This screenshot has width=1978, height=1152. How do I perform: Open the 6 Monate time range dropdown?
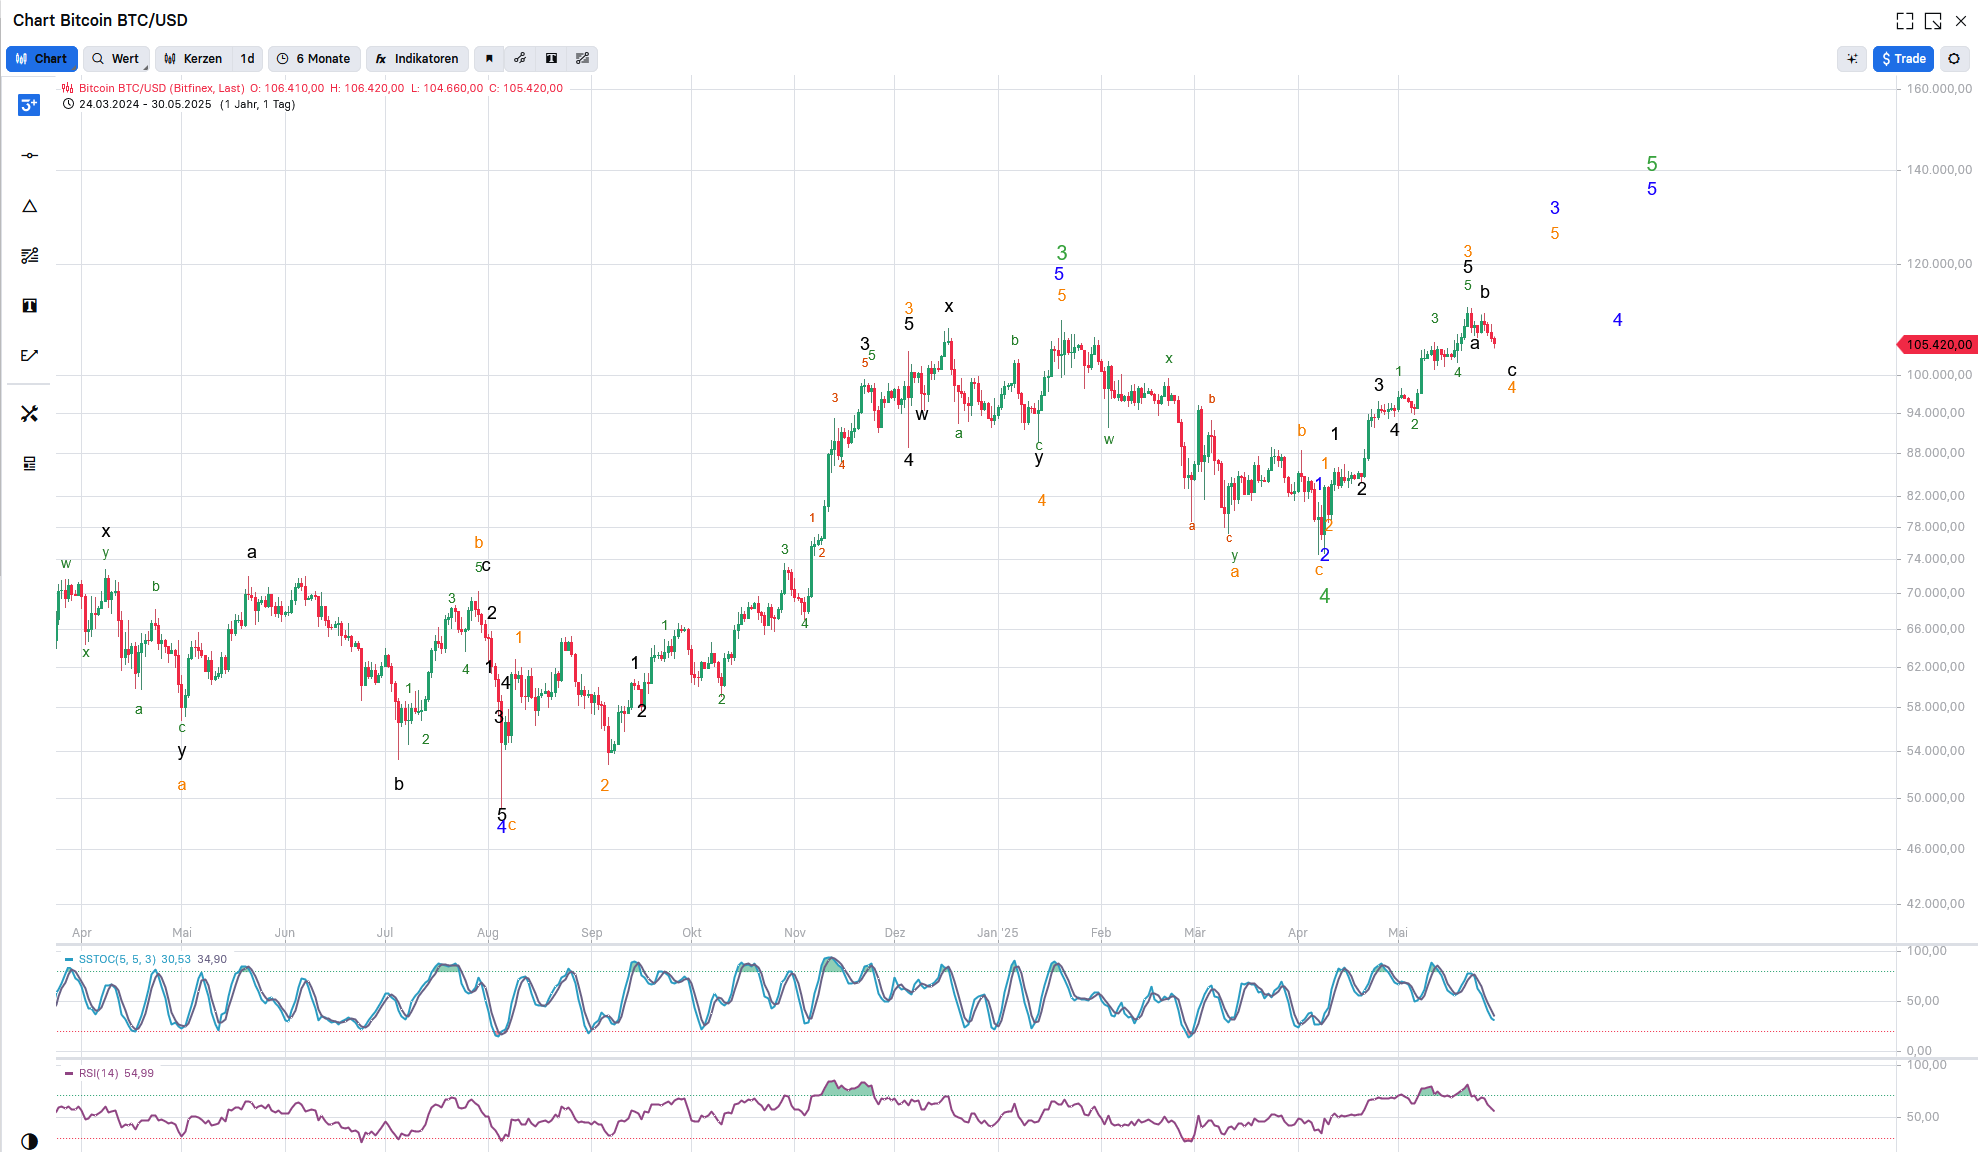314,59
